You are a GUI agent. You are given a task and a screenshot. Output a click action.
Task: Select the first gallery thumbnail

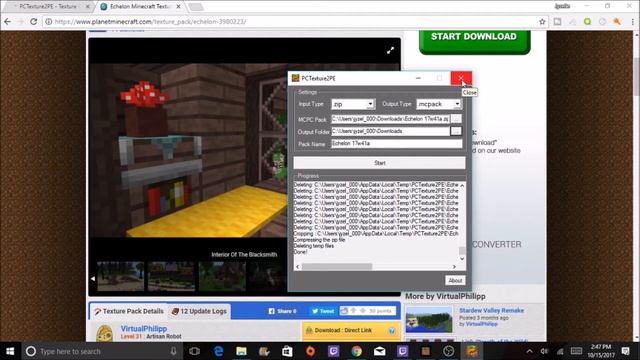[121, 276]
